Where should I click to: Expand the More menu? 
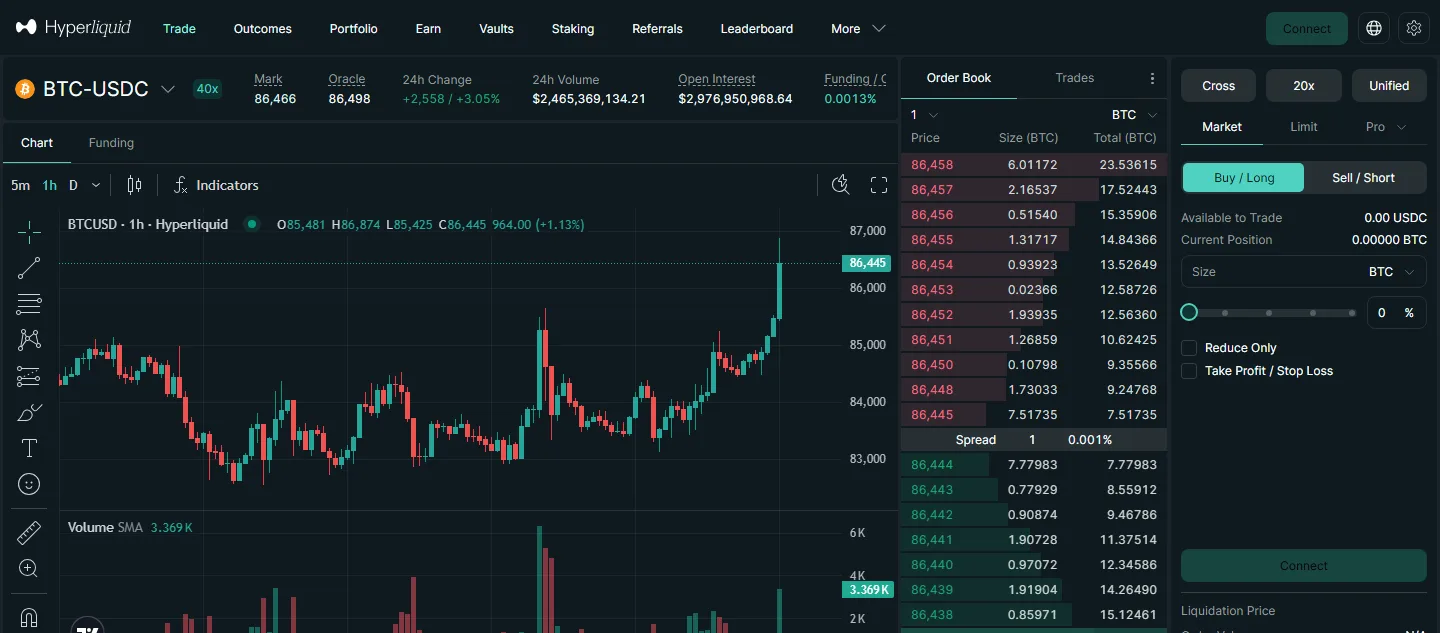tap(858, 29)
